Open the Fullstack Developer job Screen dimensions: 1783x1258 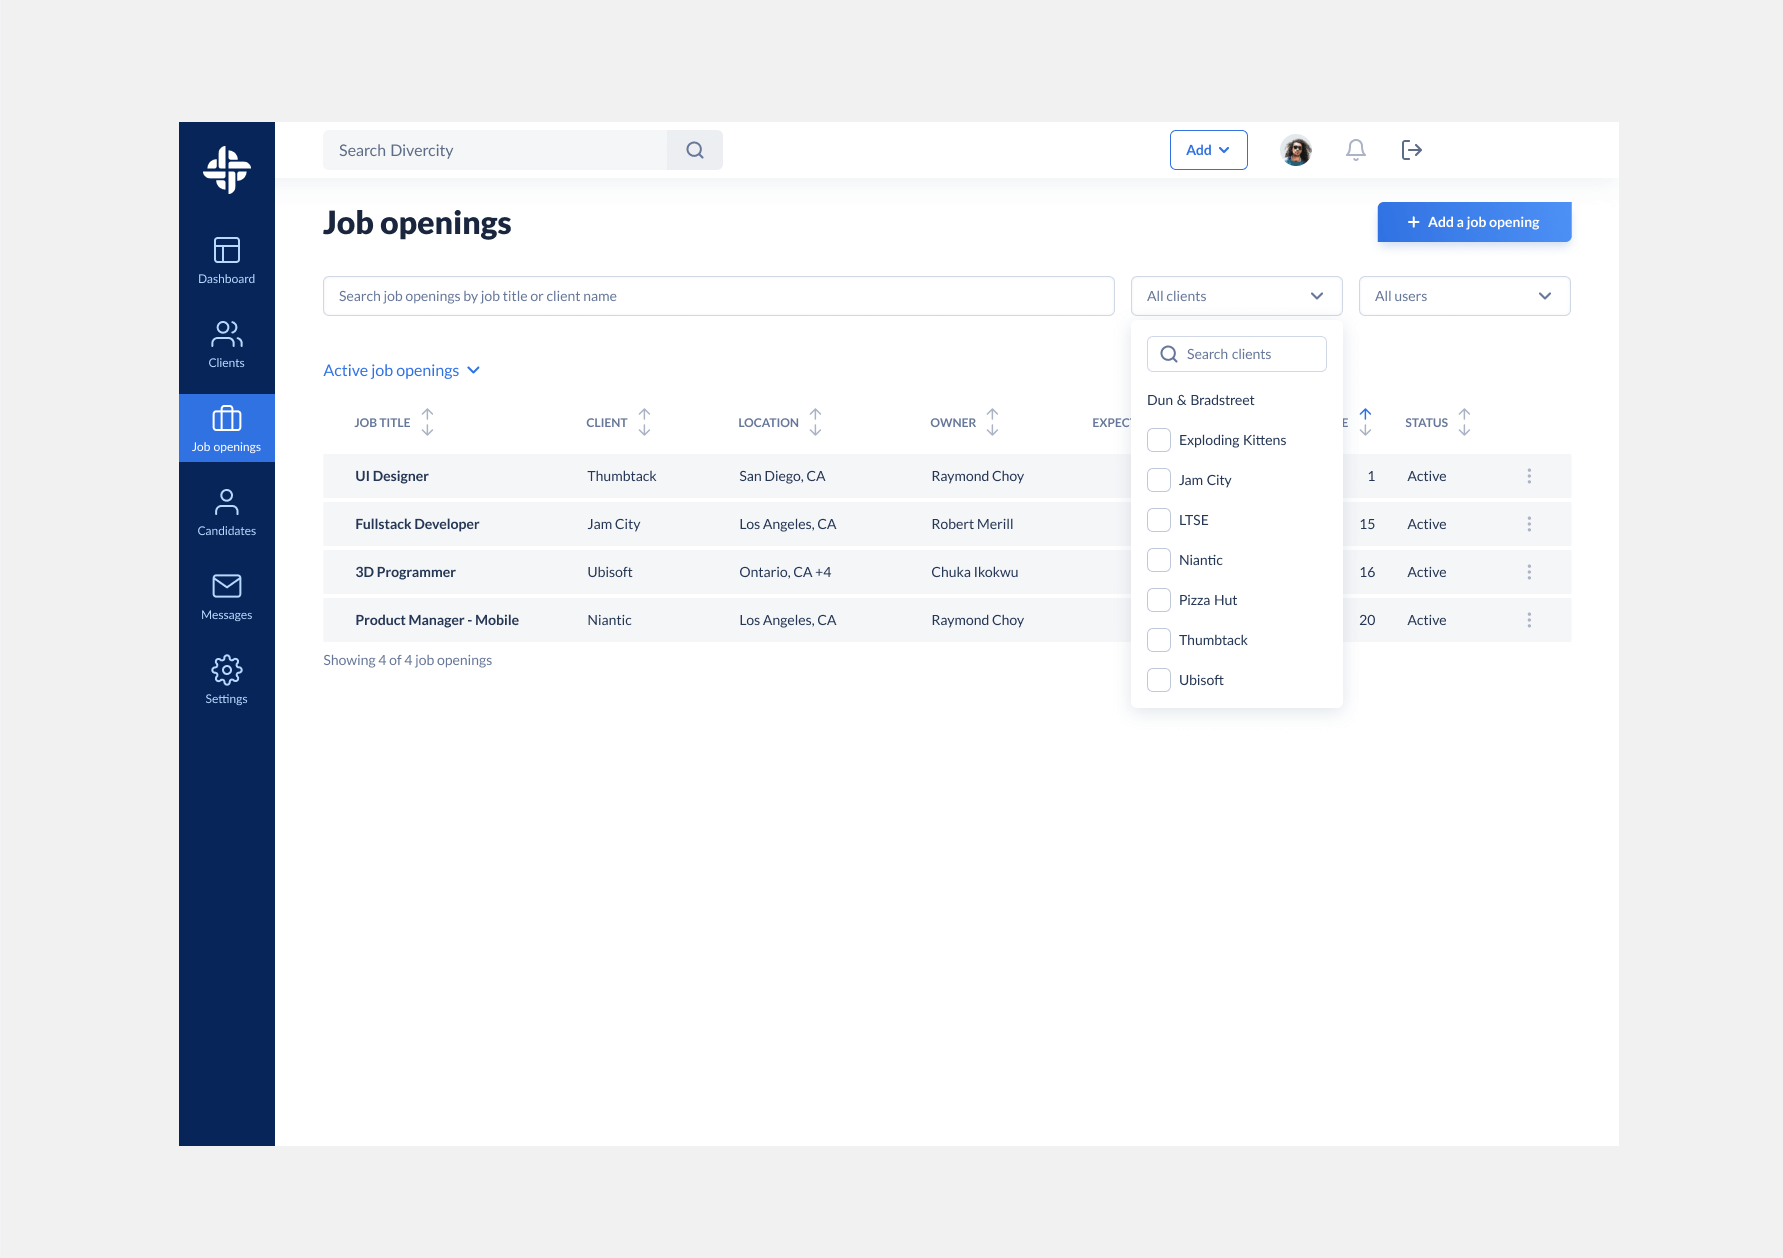[417, 524]
